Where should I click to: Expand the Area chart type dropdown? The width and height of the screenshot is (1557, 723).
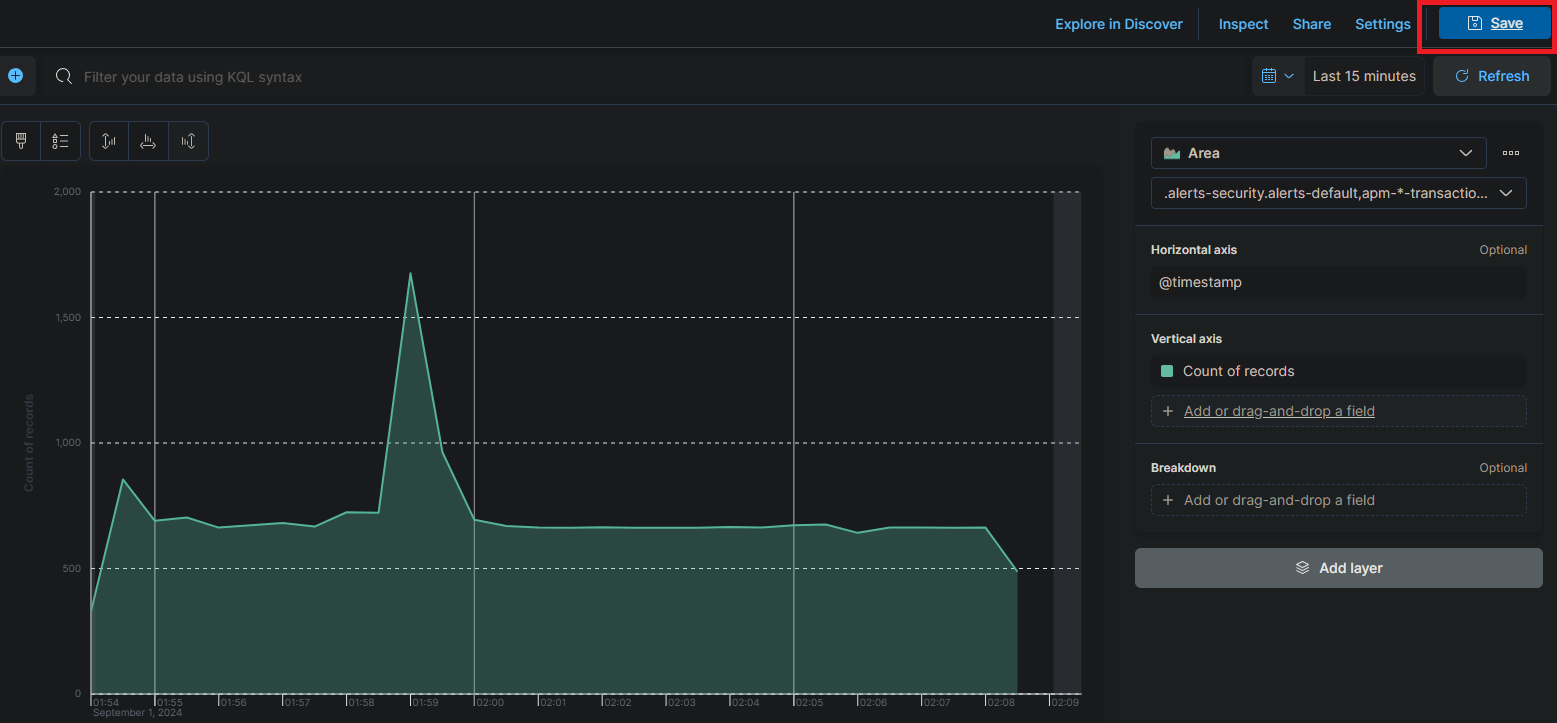click(1318, 153)
